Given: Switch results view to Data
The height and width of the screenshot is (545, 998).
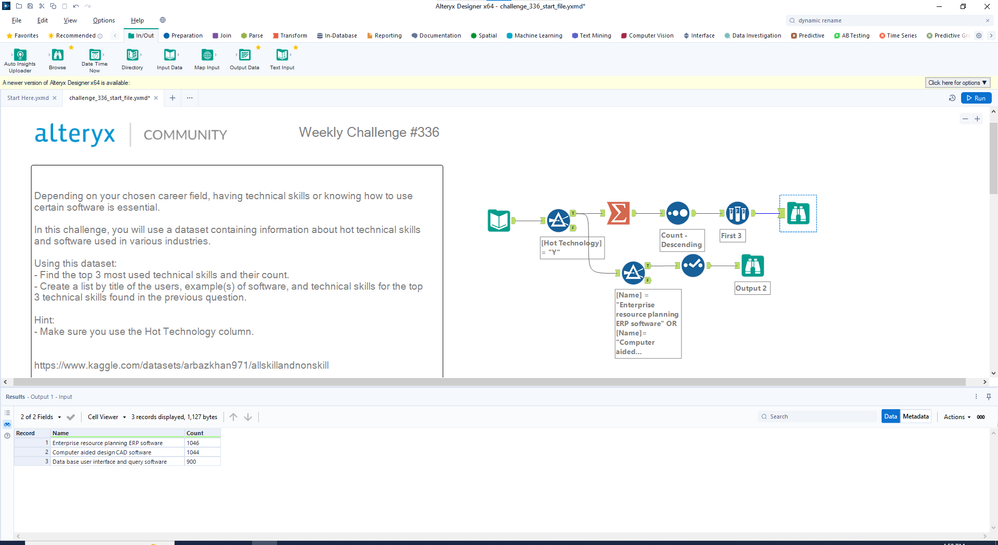Looking at the screenshot, I should (890, 416).
